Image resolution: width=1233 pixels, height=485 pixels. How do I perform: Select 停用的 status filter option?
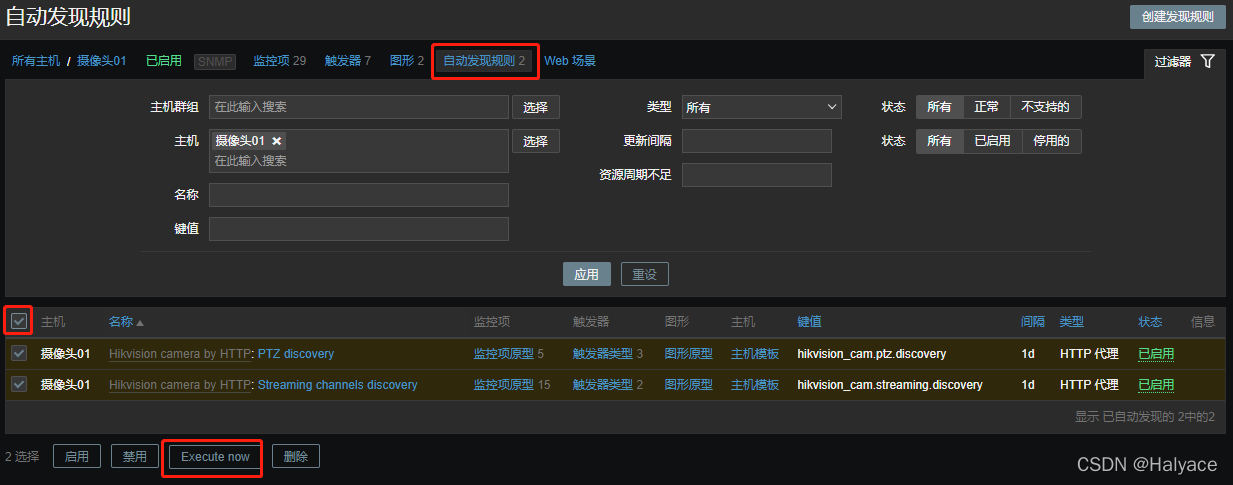point(1052,141)
